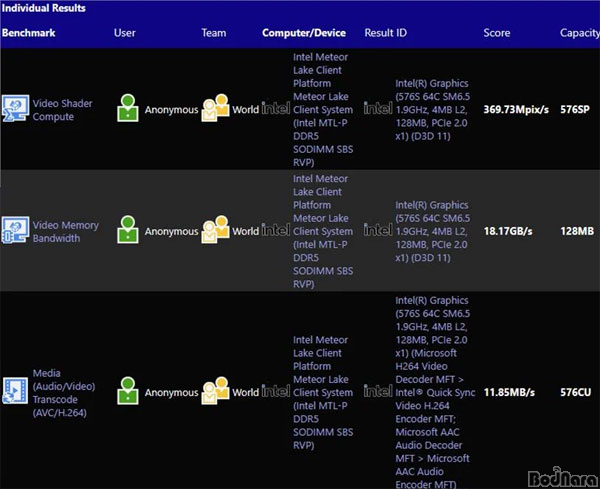This screenshot has height=489, width=600.
Task: Click the World team name in Video Shader Compute row
Action: tap(246, 110)
